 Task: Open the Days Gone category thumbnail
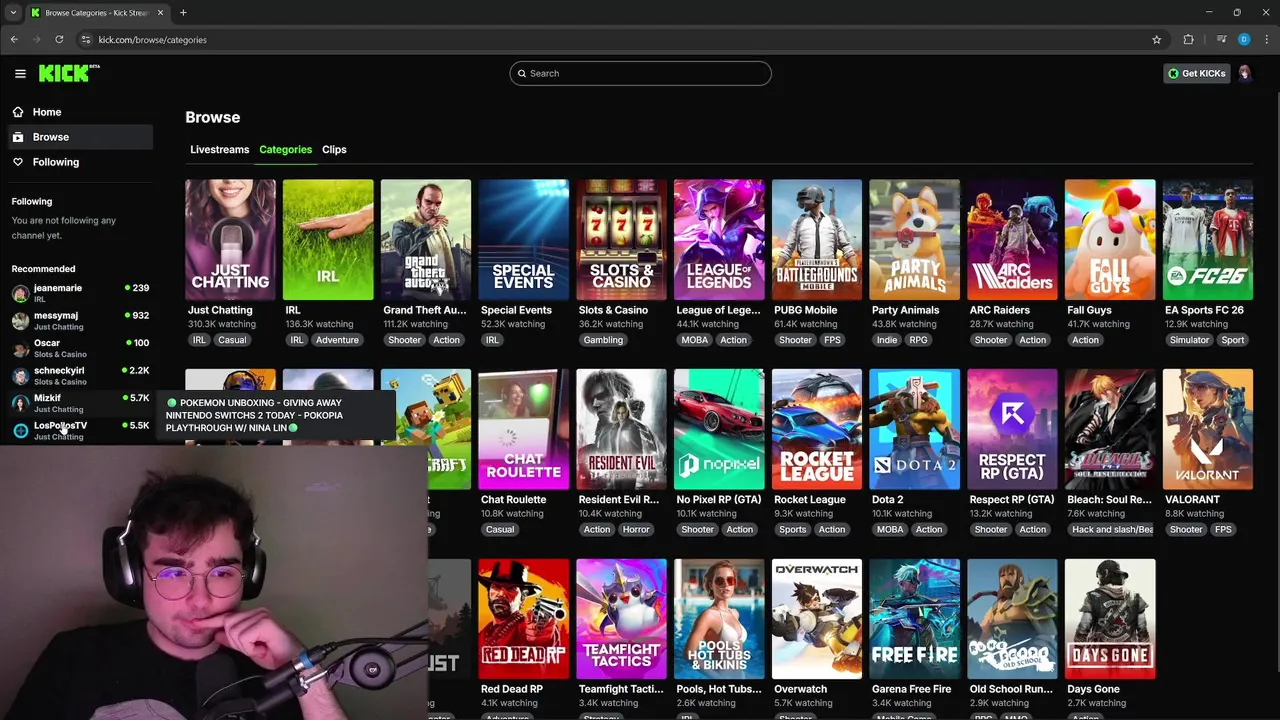point(1110,619)
